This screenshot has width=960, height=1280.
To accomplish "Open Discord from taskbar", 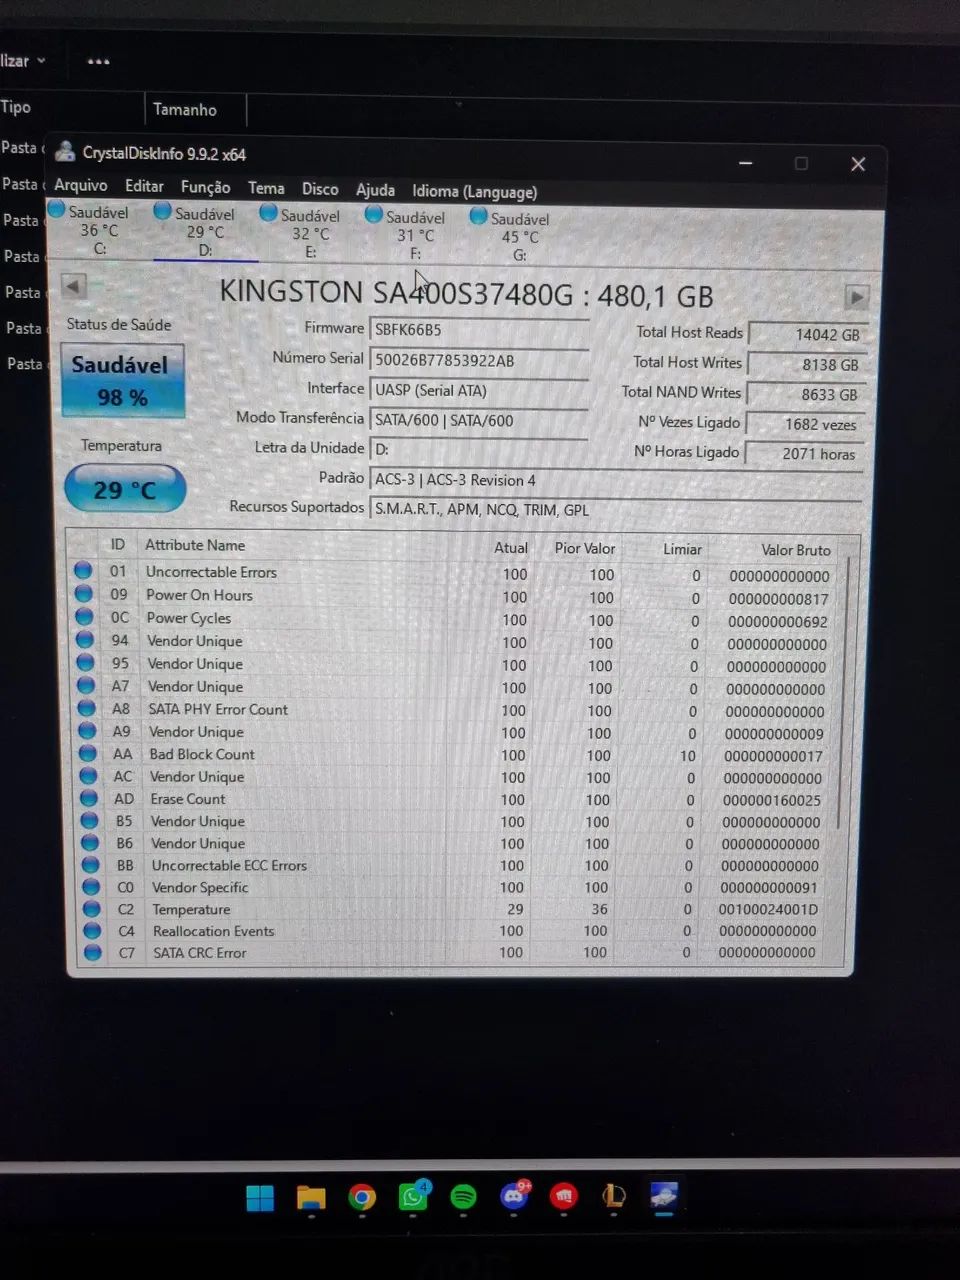I will (515, 1195).
